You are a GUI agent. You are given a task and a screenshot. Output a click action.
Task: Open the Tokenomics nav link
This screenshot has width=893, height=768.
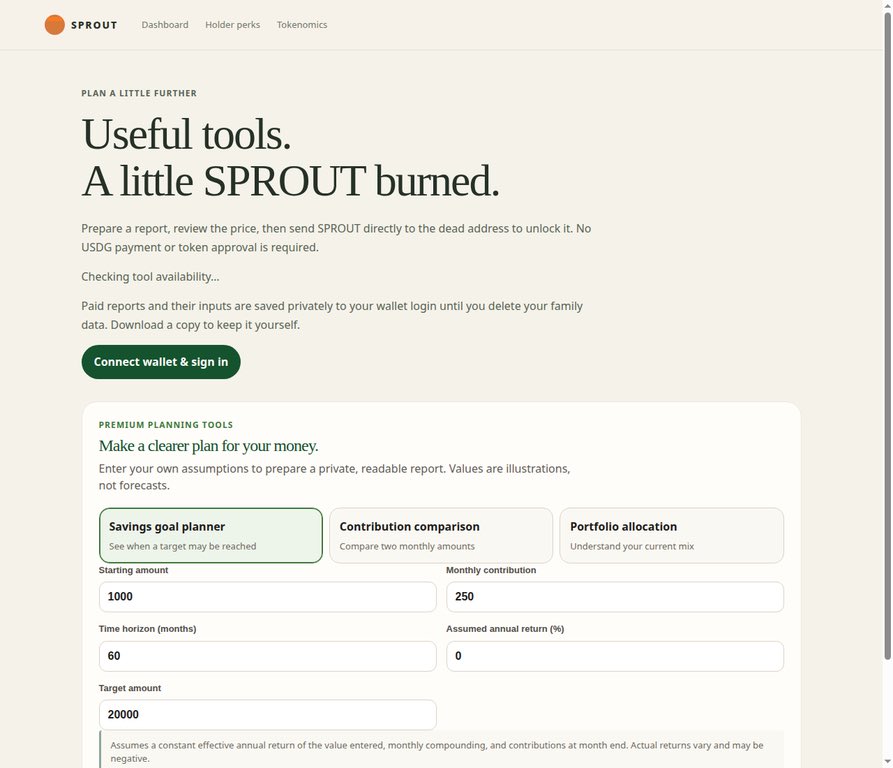(302, 25)
